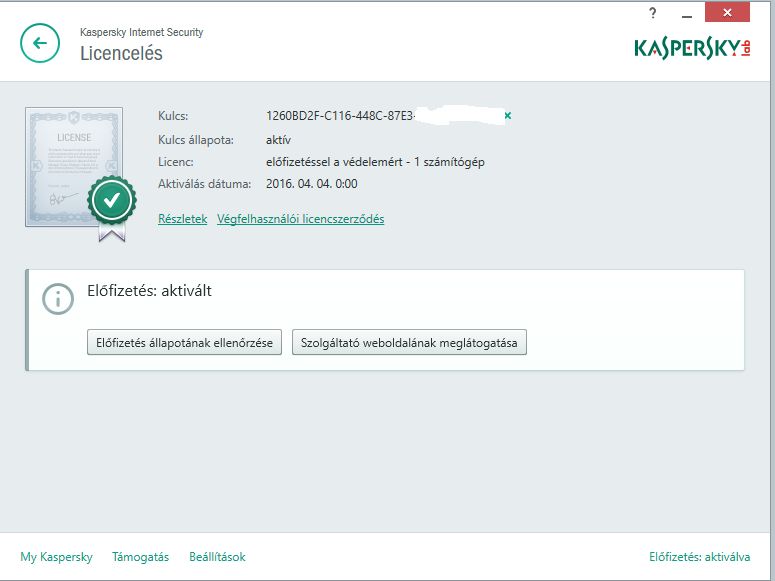Click the activation date 2016. 04. 04. 0:00
Viewport: 775px width, 581px height.
pos(311,184)
